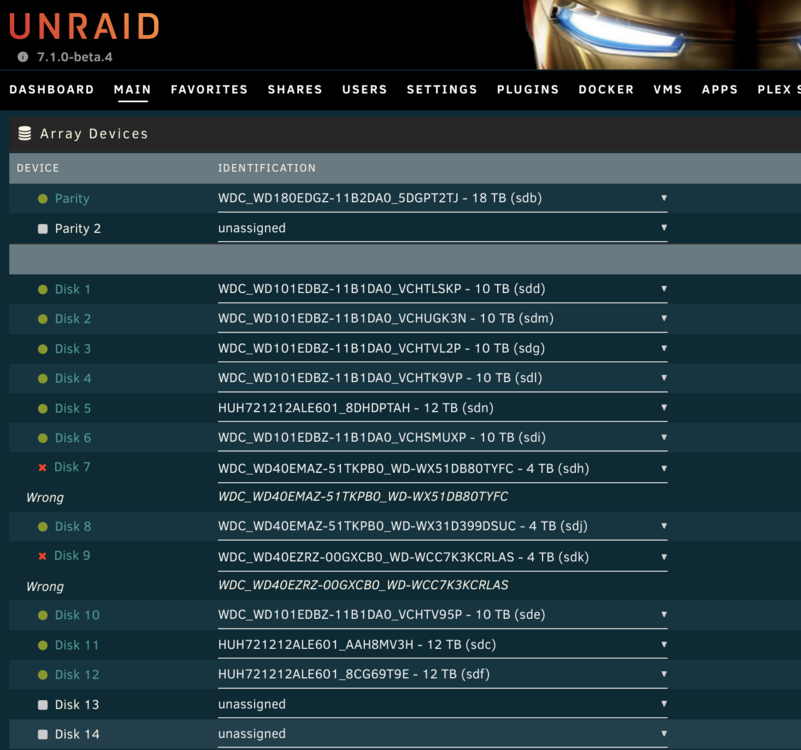The height and width of the screenshot is (750, 801).
Task: Open the Apps tab
Action: pos(720,89)
